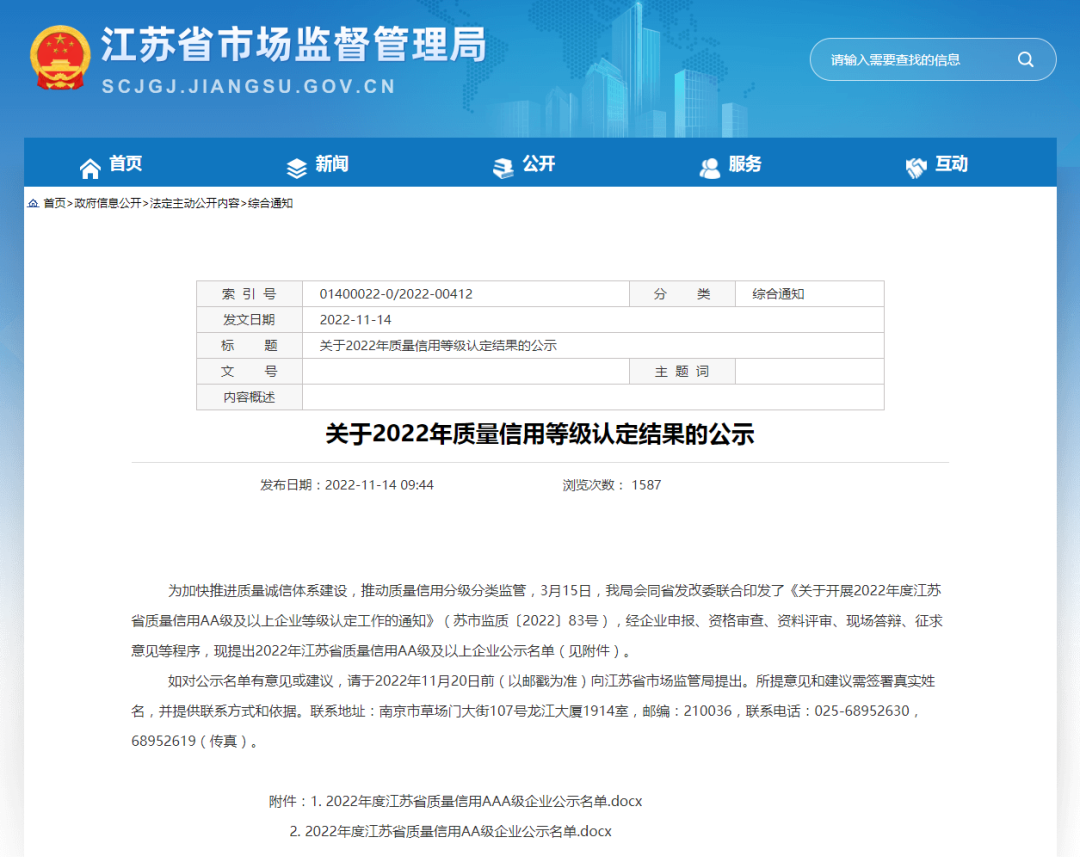Click the phone number 025-68952630
The width and height of the screenshot is (1080, 862).
(x=862, y=711)
